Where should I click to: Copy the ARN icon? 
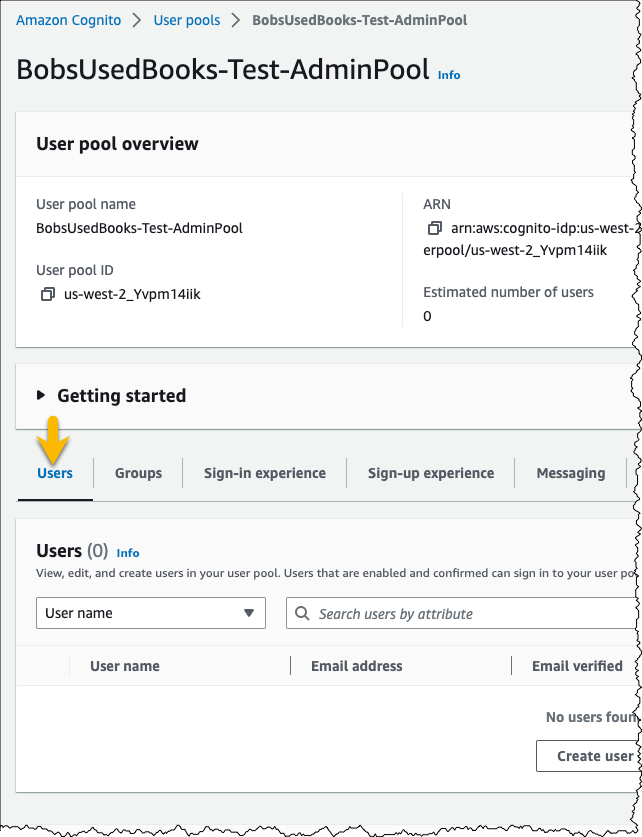pos(435,228)
